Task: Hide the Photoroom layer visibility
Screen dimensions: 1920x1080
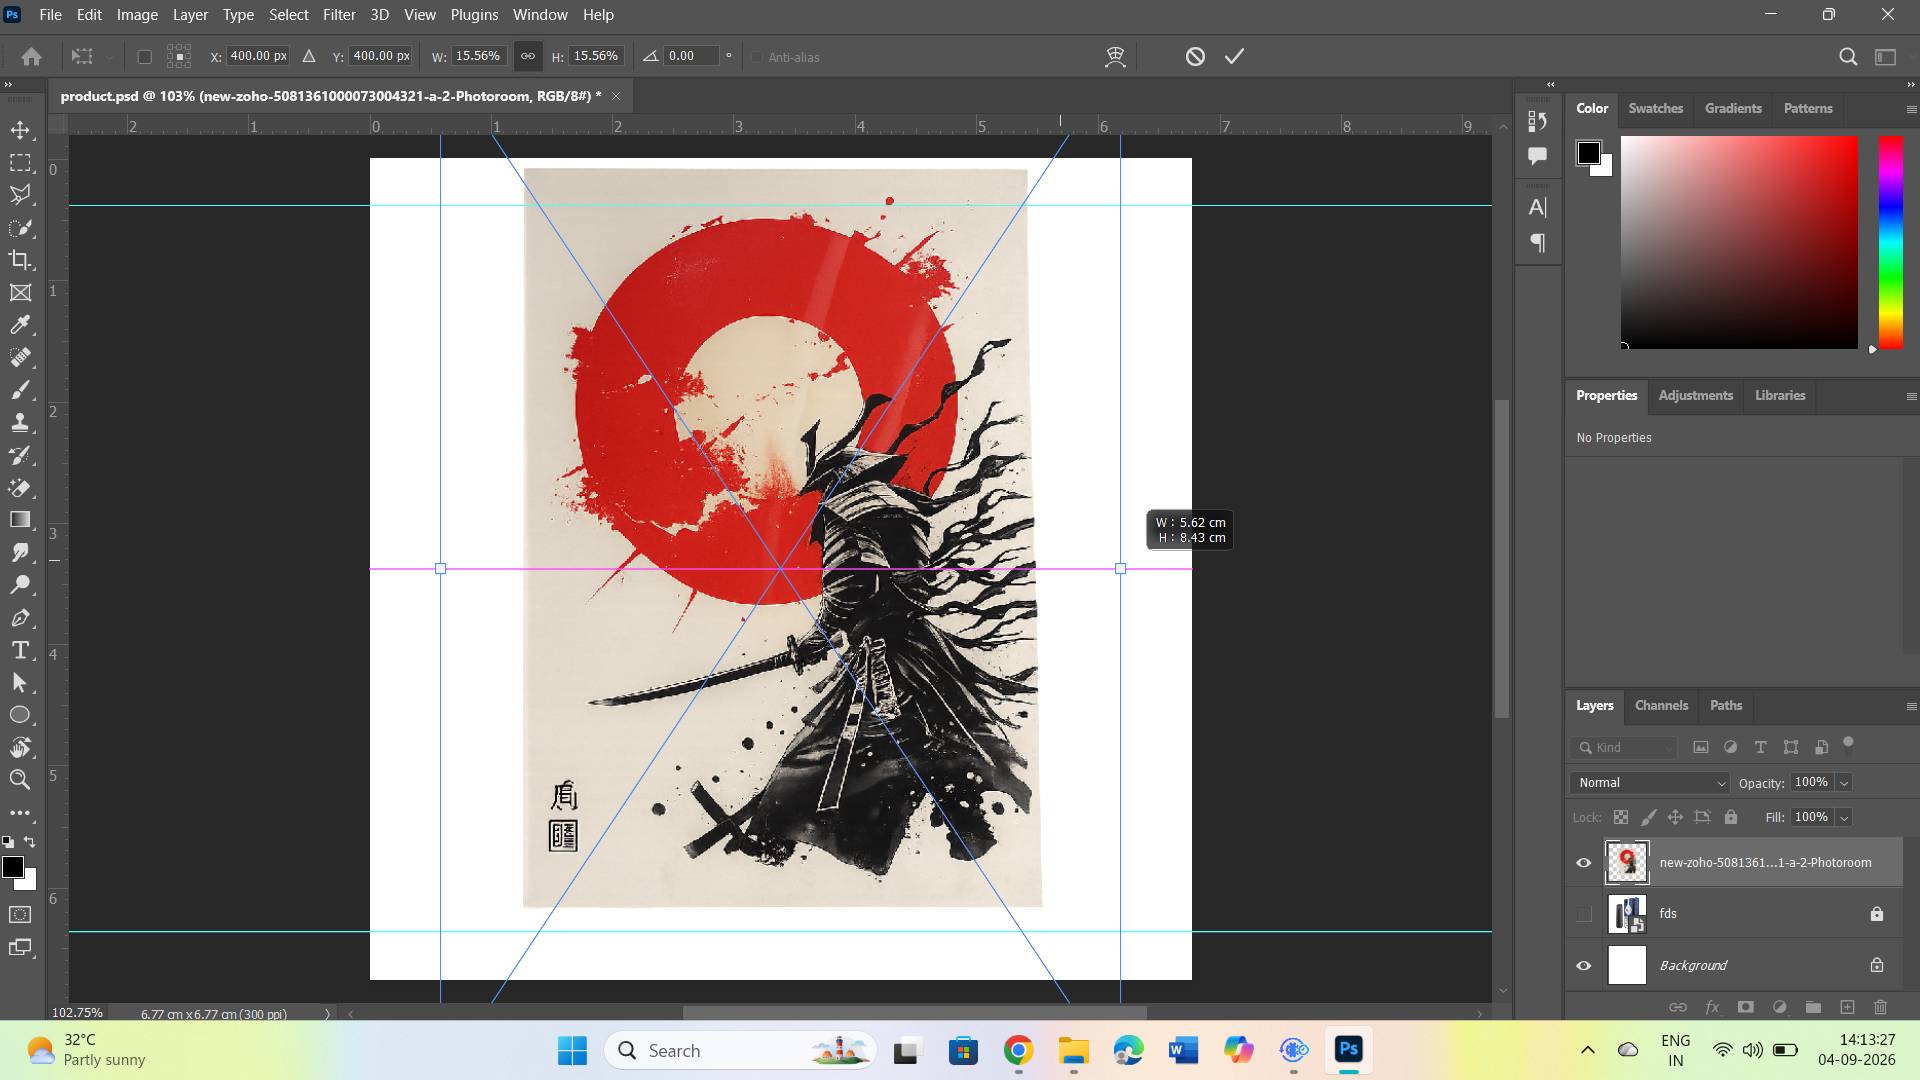Action: (x=1583, y=863)
